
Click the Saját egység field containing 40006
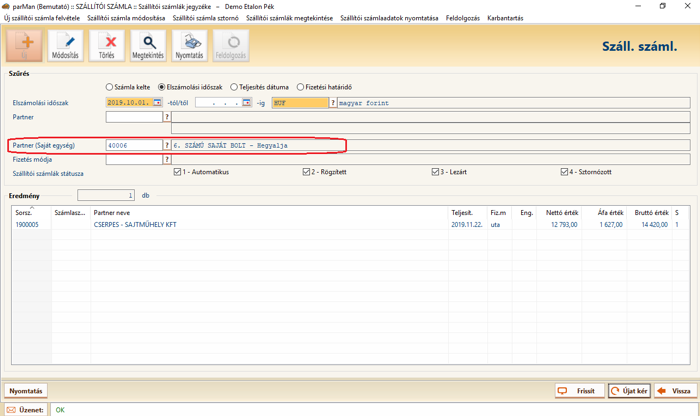click(x=134, y=145)
